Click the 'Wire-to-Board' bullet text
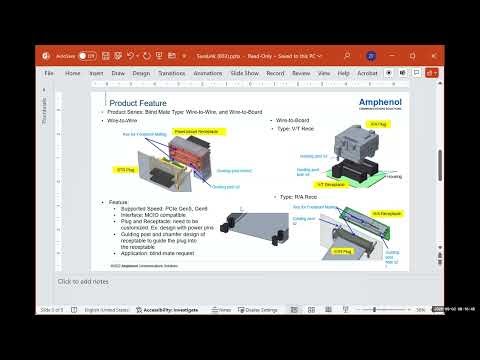 point(293,120)
